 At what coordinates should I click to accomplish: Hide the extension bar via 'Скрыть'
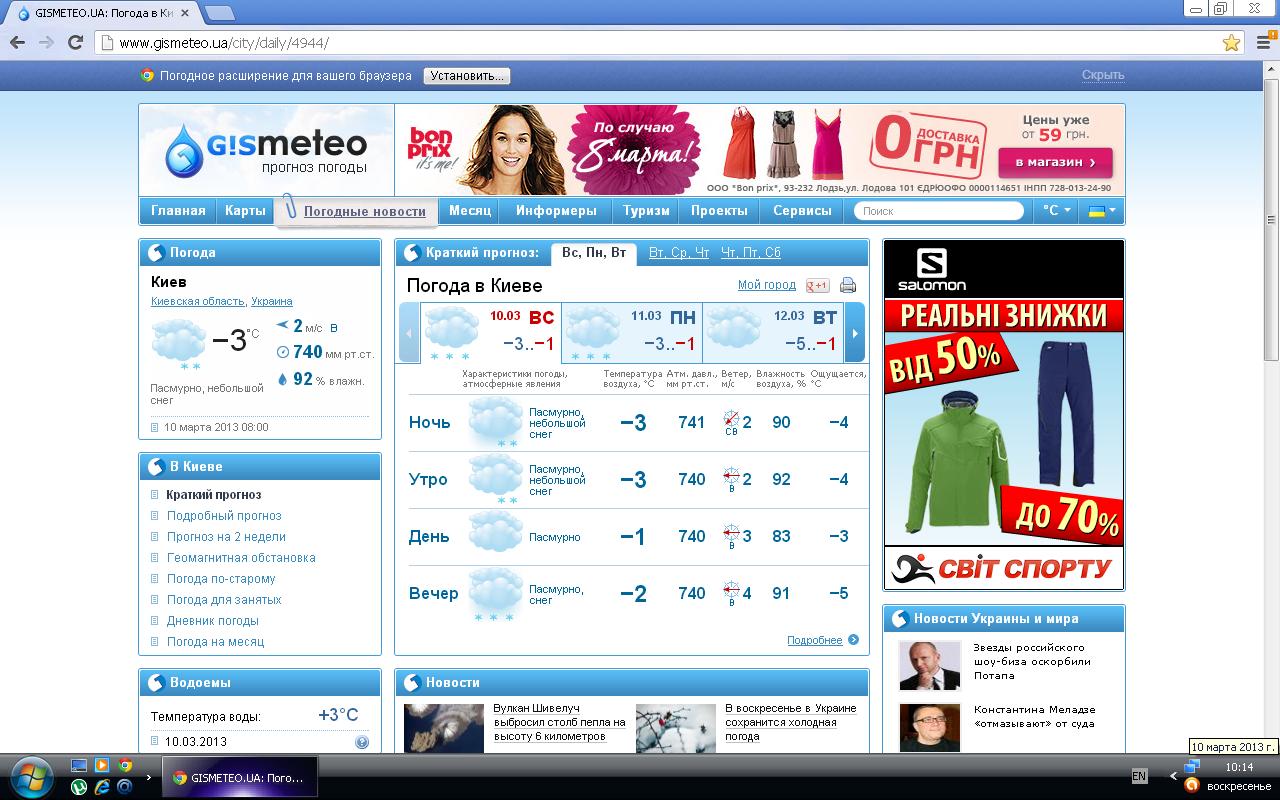click(x=1103, y=75)
